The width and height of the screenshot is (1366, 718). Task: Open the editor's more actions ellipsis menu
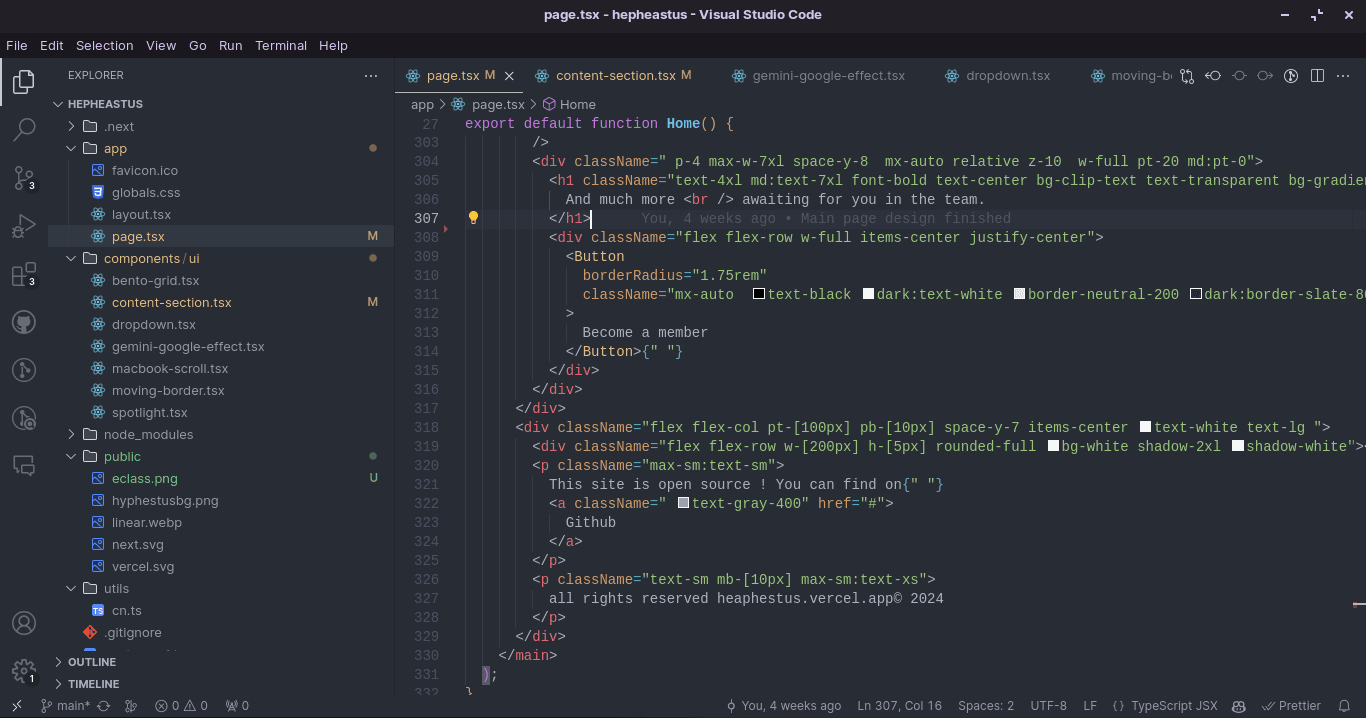[1343, 76]
